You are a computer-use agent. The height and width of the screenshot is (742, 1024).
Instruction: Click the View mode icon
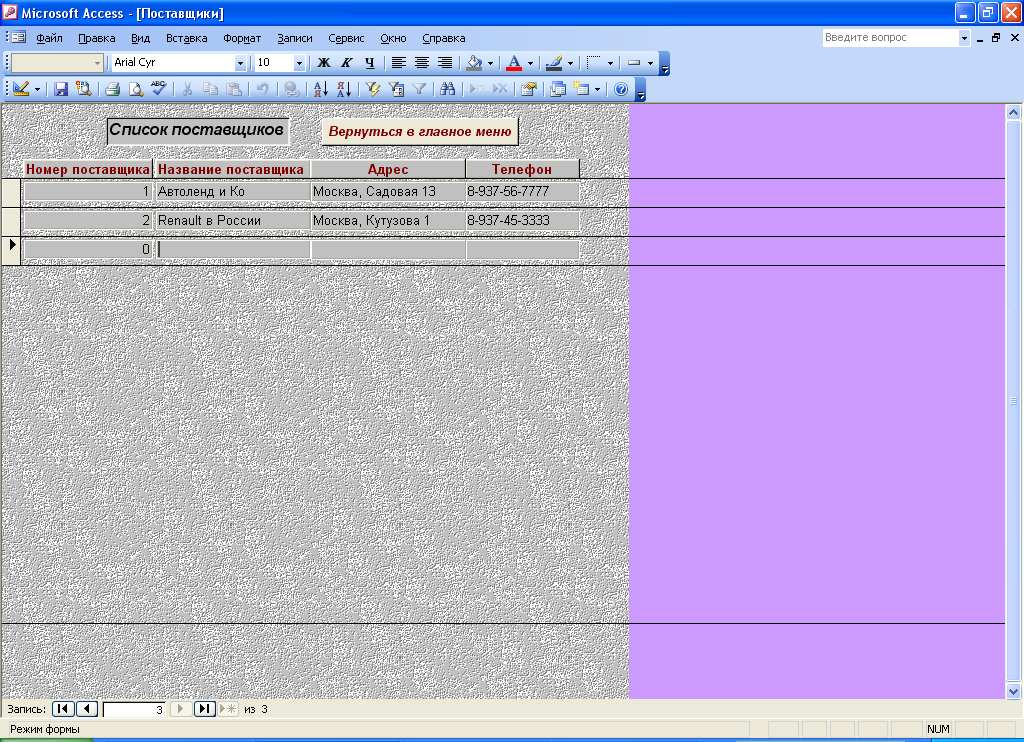point(21,89)
